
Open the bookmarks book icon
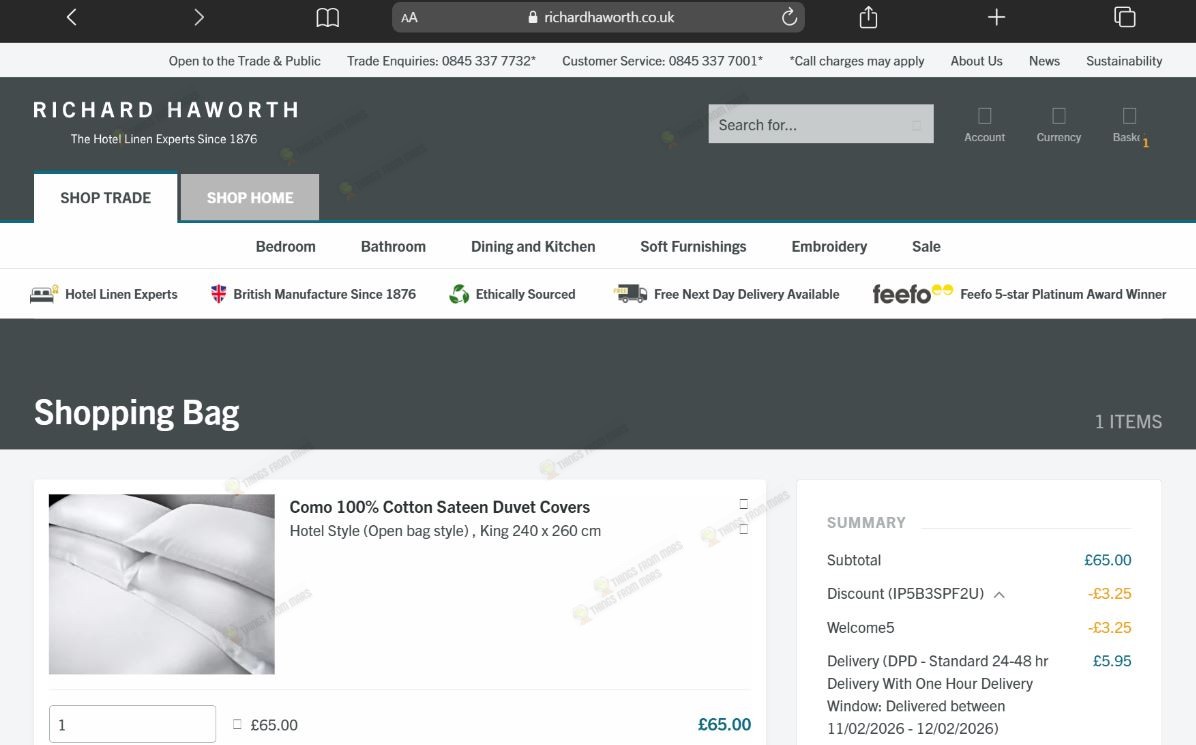[327, 17]
